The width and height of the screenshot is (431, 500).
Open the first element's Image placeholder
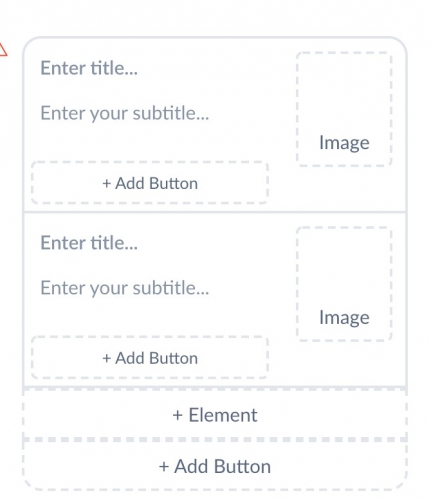tap(344, 109)
